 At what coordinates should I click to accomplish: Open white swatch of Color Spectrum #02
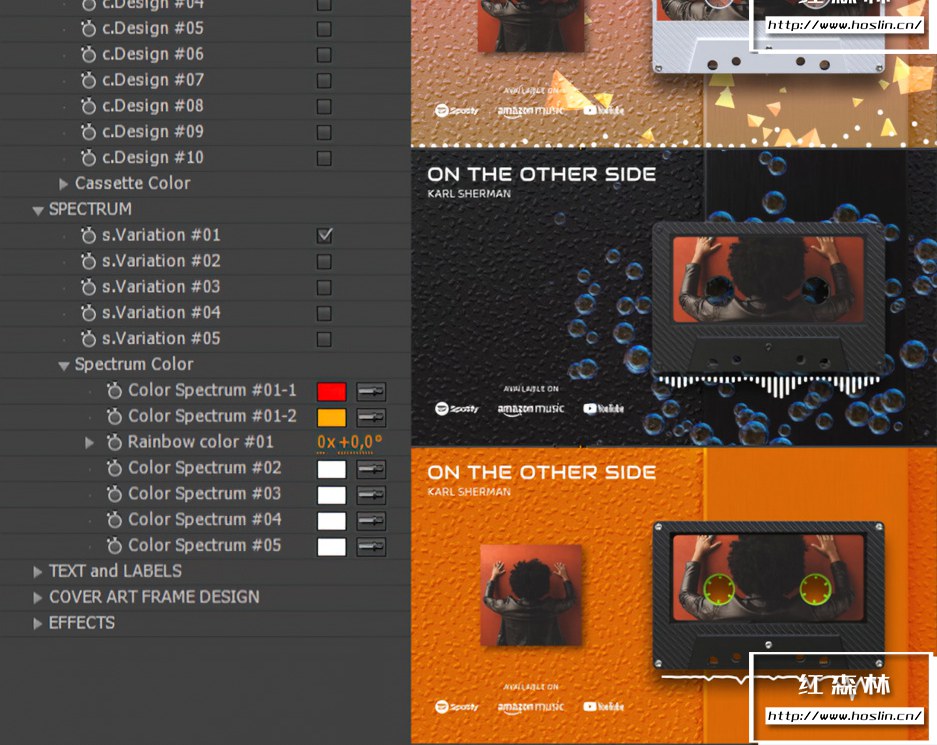(x=332, y=470)
